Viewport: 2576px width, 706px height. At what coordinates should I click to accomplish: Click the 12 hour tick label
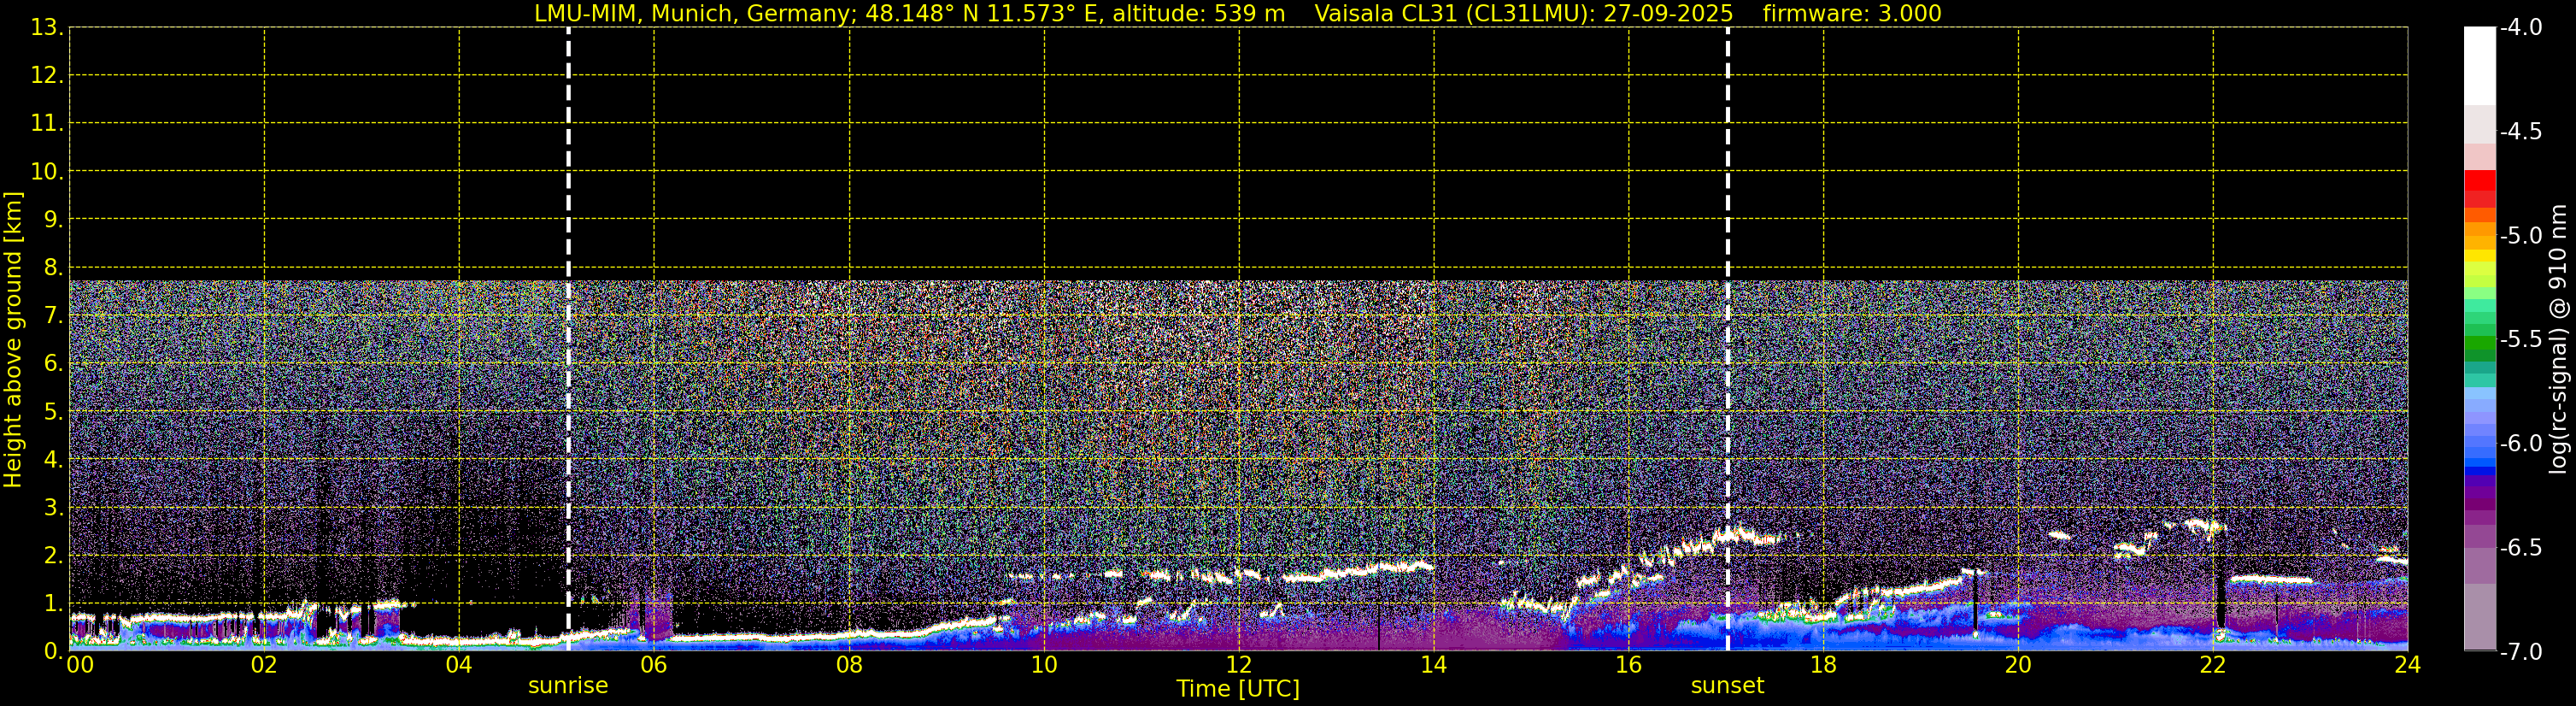click(x=1238, y=664)
